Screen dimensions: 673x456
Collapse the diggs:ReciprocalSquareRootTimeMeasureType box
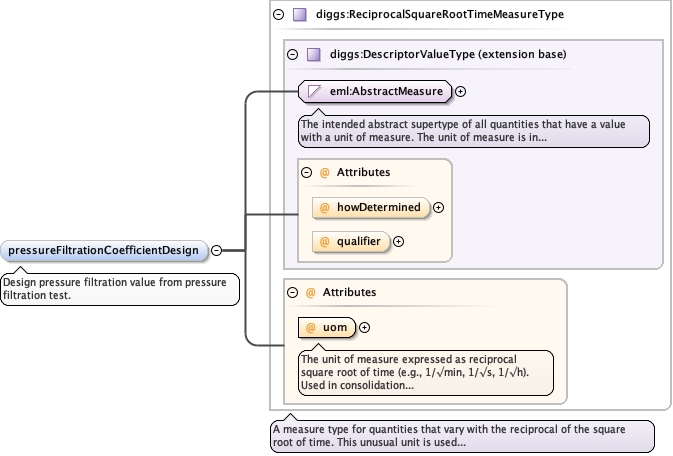pos(277,15)
